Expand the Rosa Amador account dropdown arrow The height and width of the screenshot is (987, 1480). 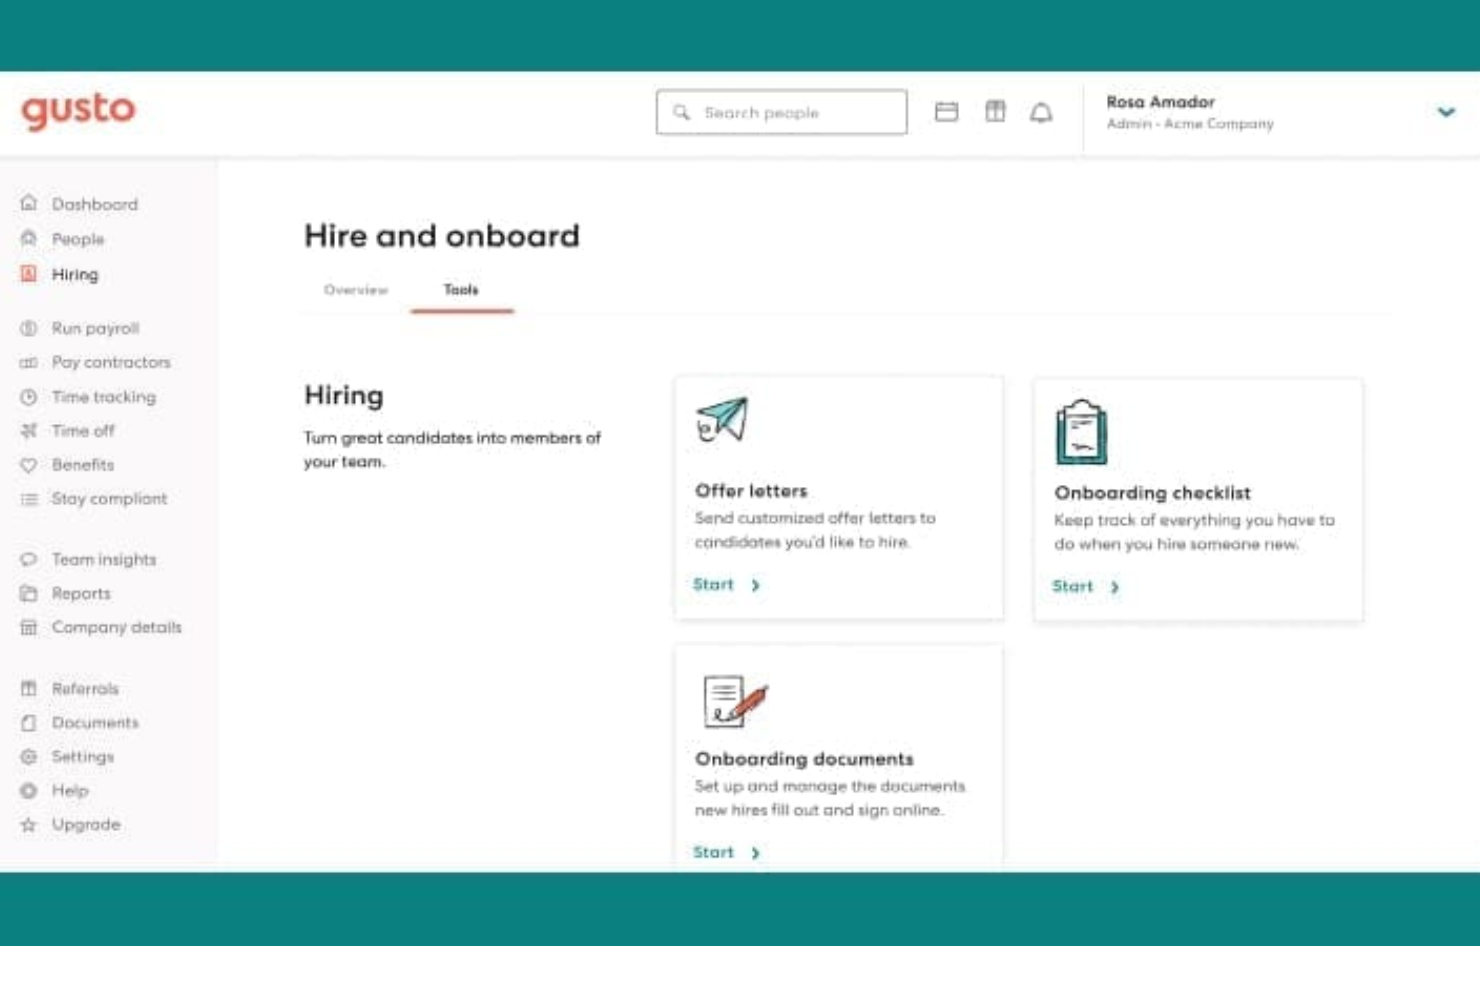coord(1446,112)
